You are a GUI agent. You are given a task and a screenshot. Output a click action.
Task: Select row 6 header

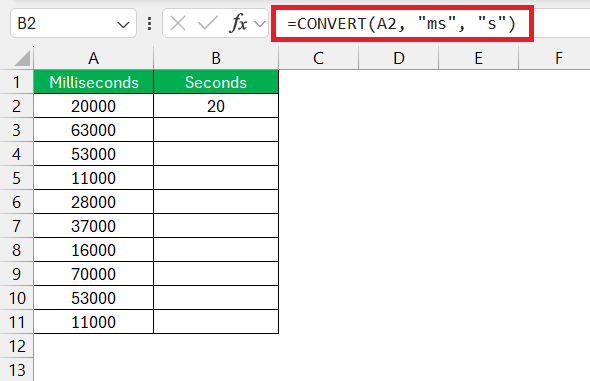(x=16, y=202)
